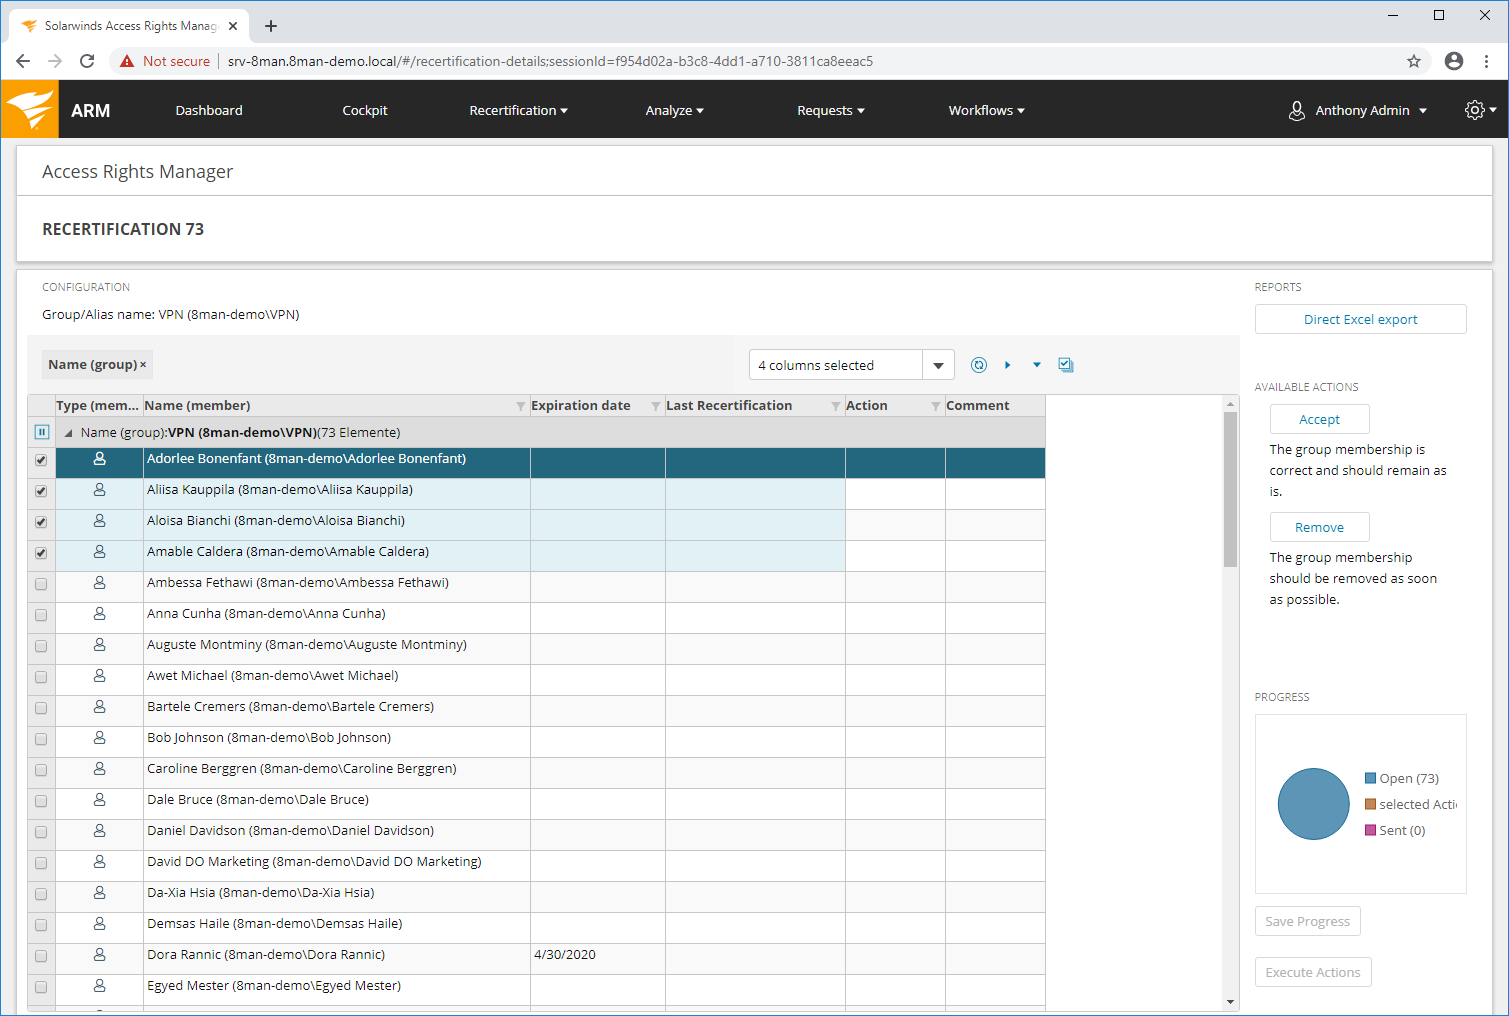Click the down-pointing expand-all arrow icon
The image size is (1509, 1016).
tap(1037, 365)
